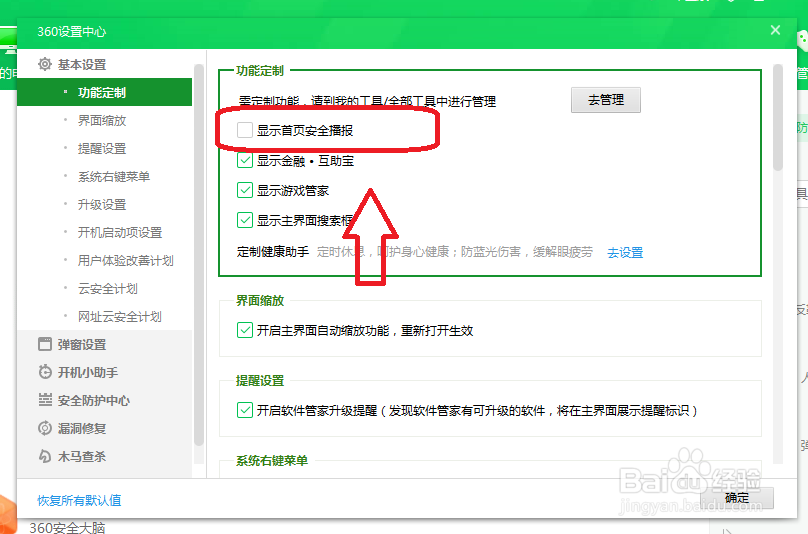Close the 360设置中心 dialog
808x534 pixels.
[x=775, y=30]
